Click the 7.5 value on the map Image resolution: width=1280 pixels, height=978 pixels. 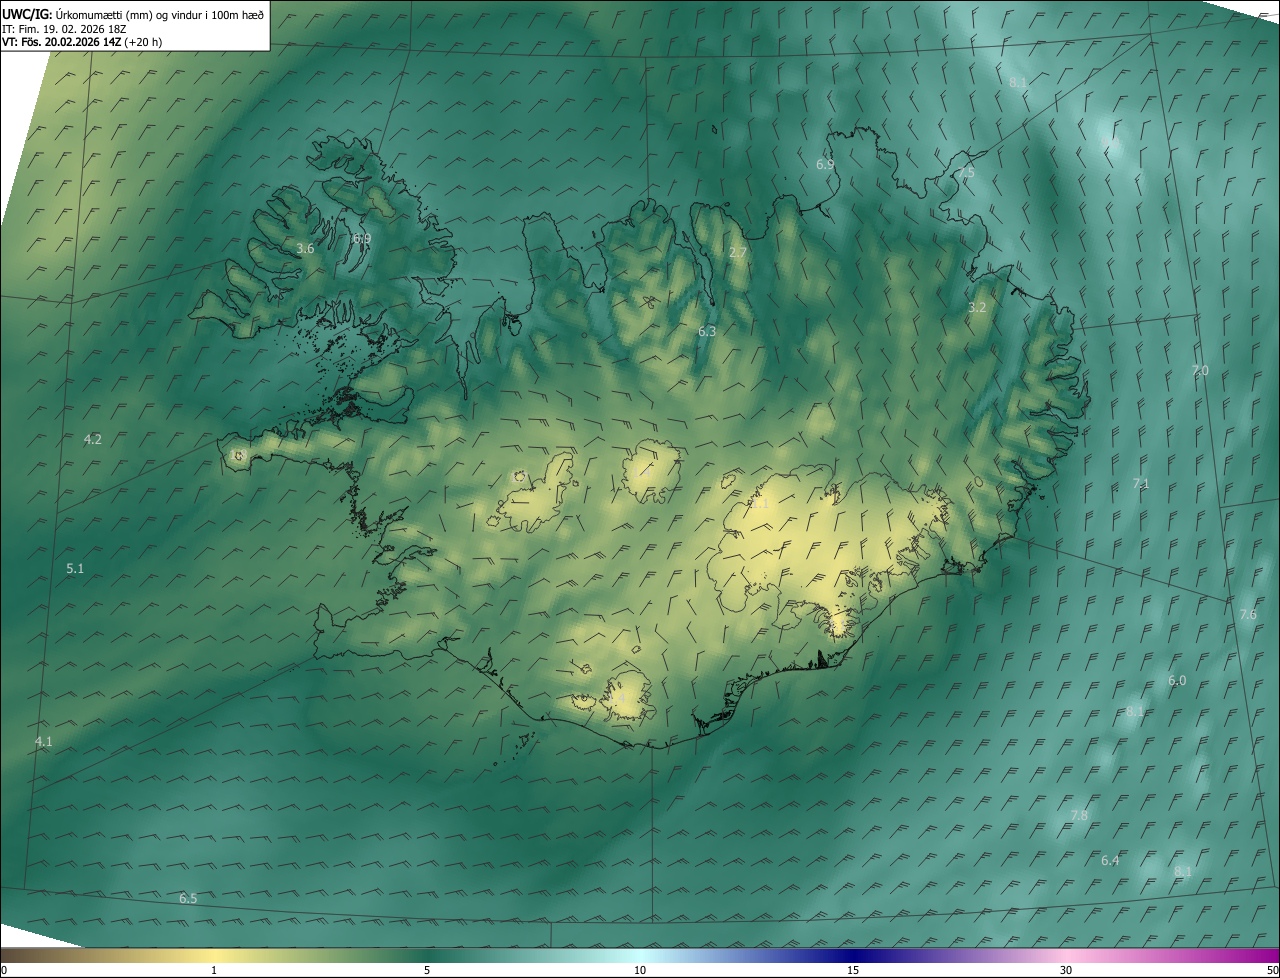click(965, 172)
